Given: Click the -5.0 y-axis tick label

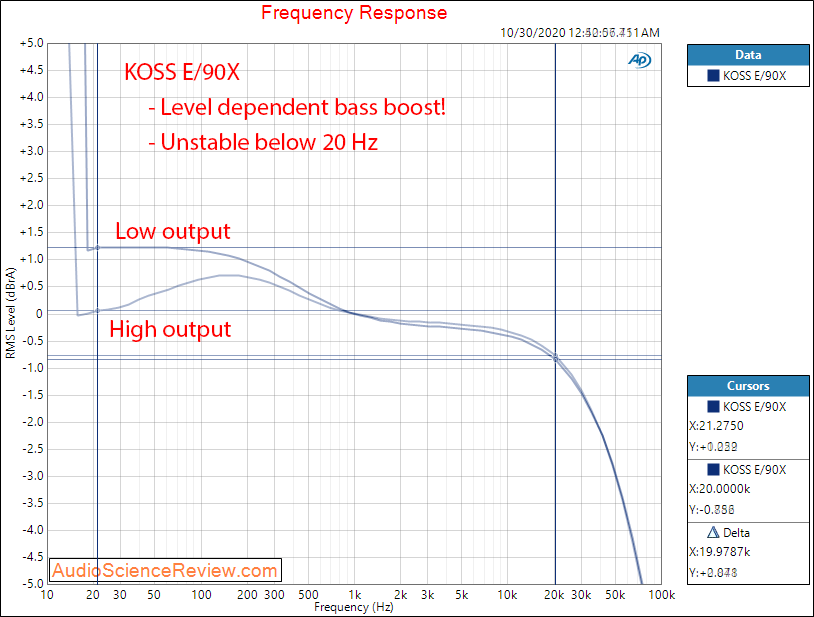Looking at the screenshot, I should [x=33, y=584].
